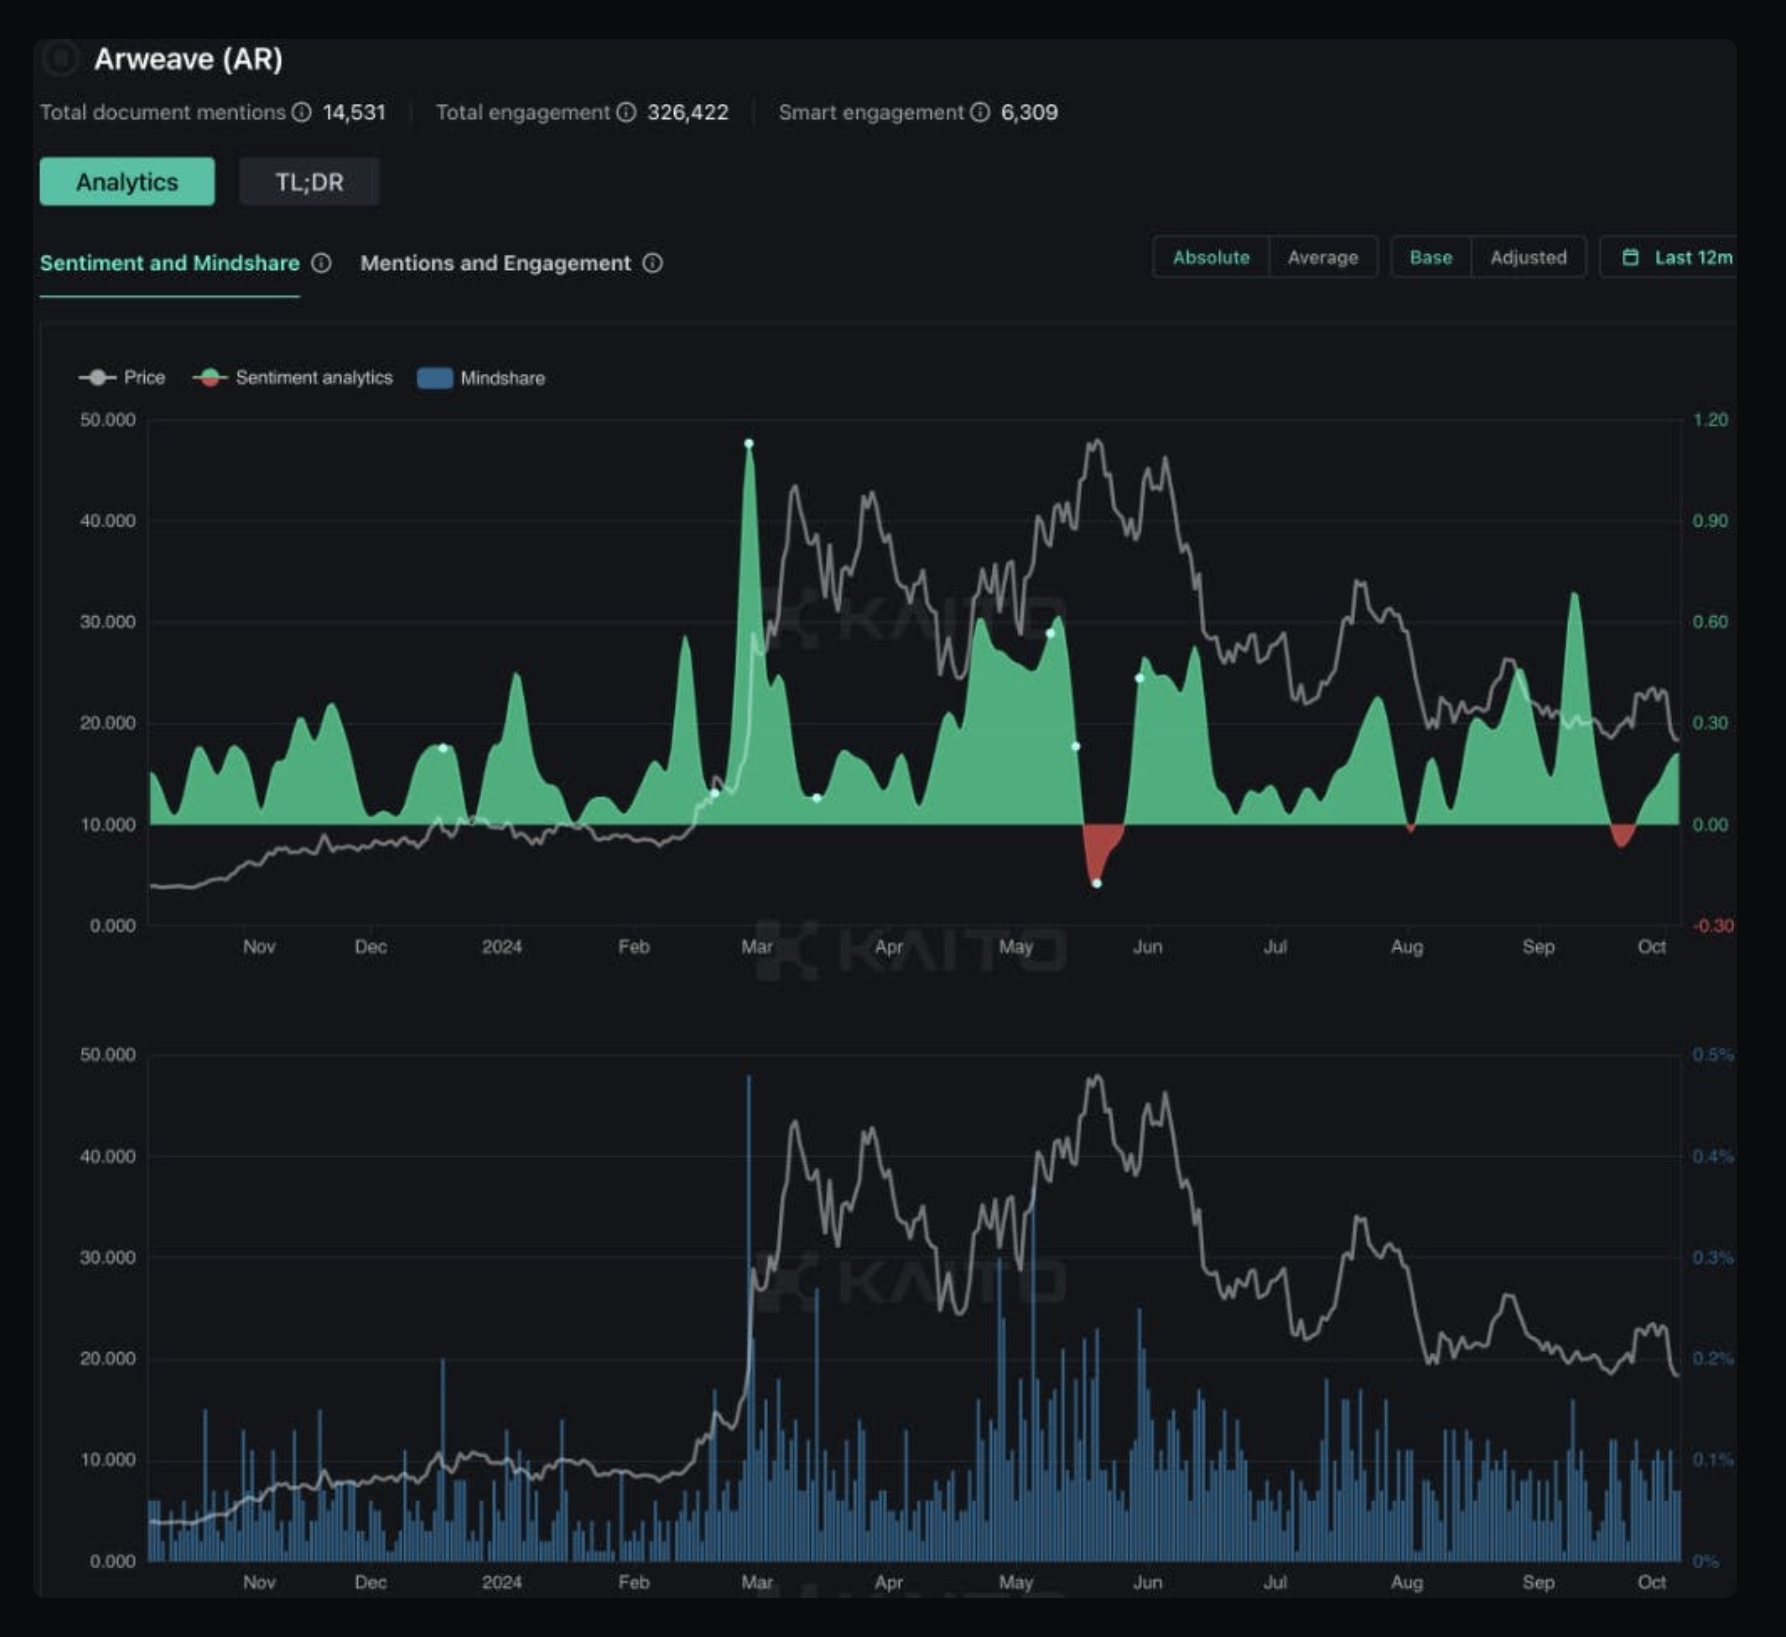
Task: Click the Arweave (AR) title
Action: point(188,59)
